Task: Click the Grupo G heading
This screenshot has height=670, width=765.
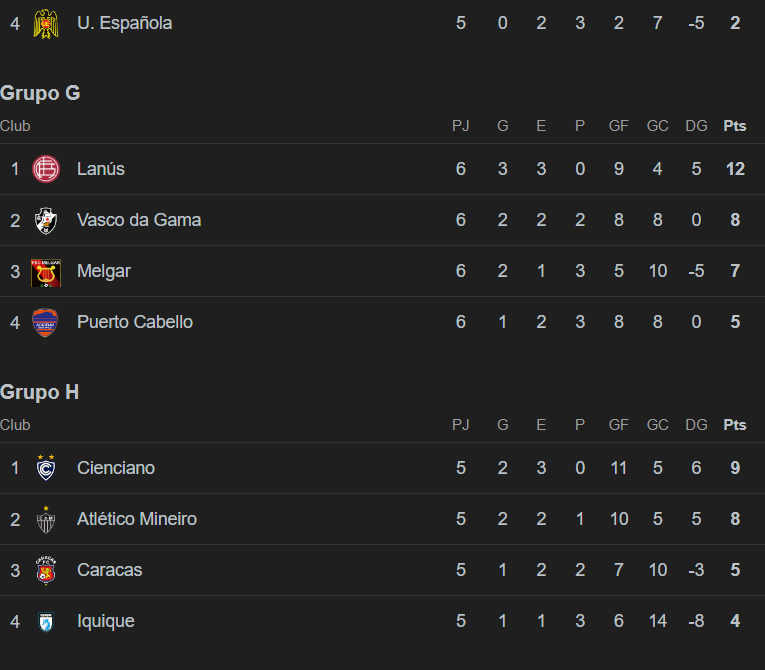Action: click(x=40, y=93)
